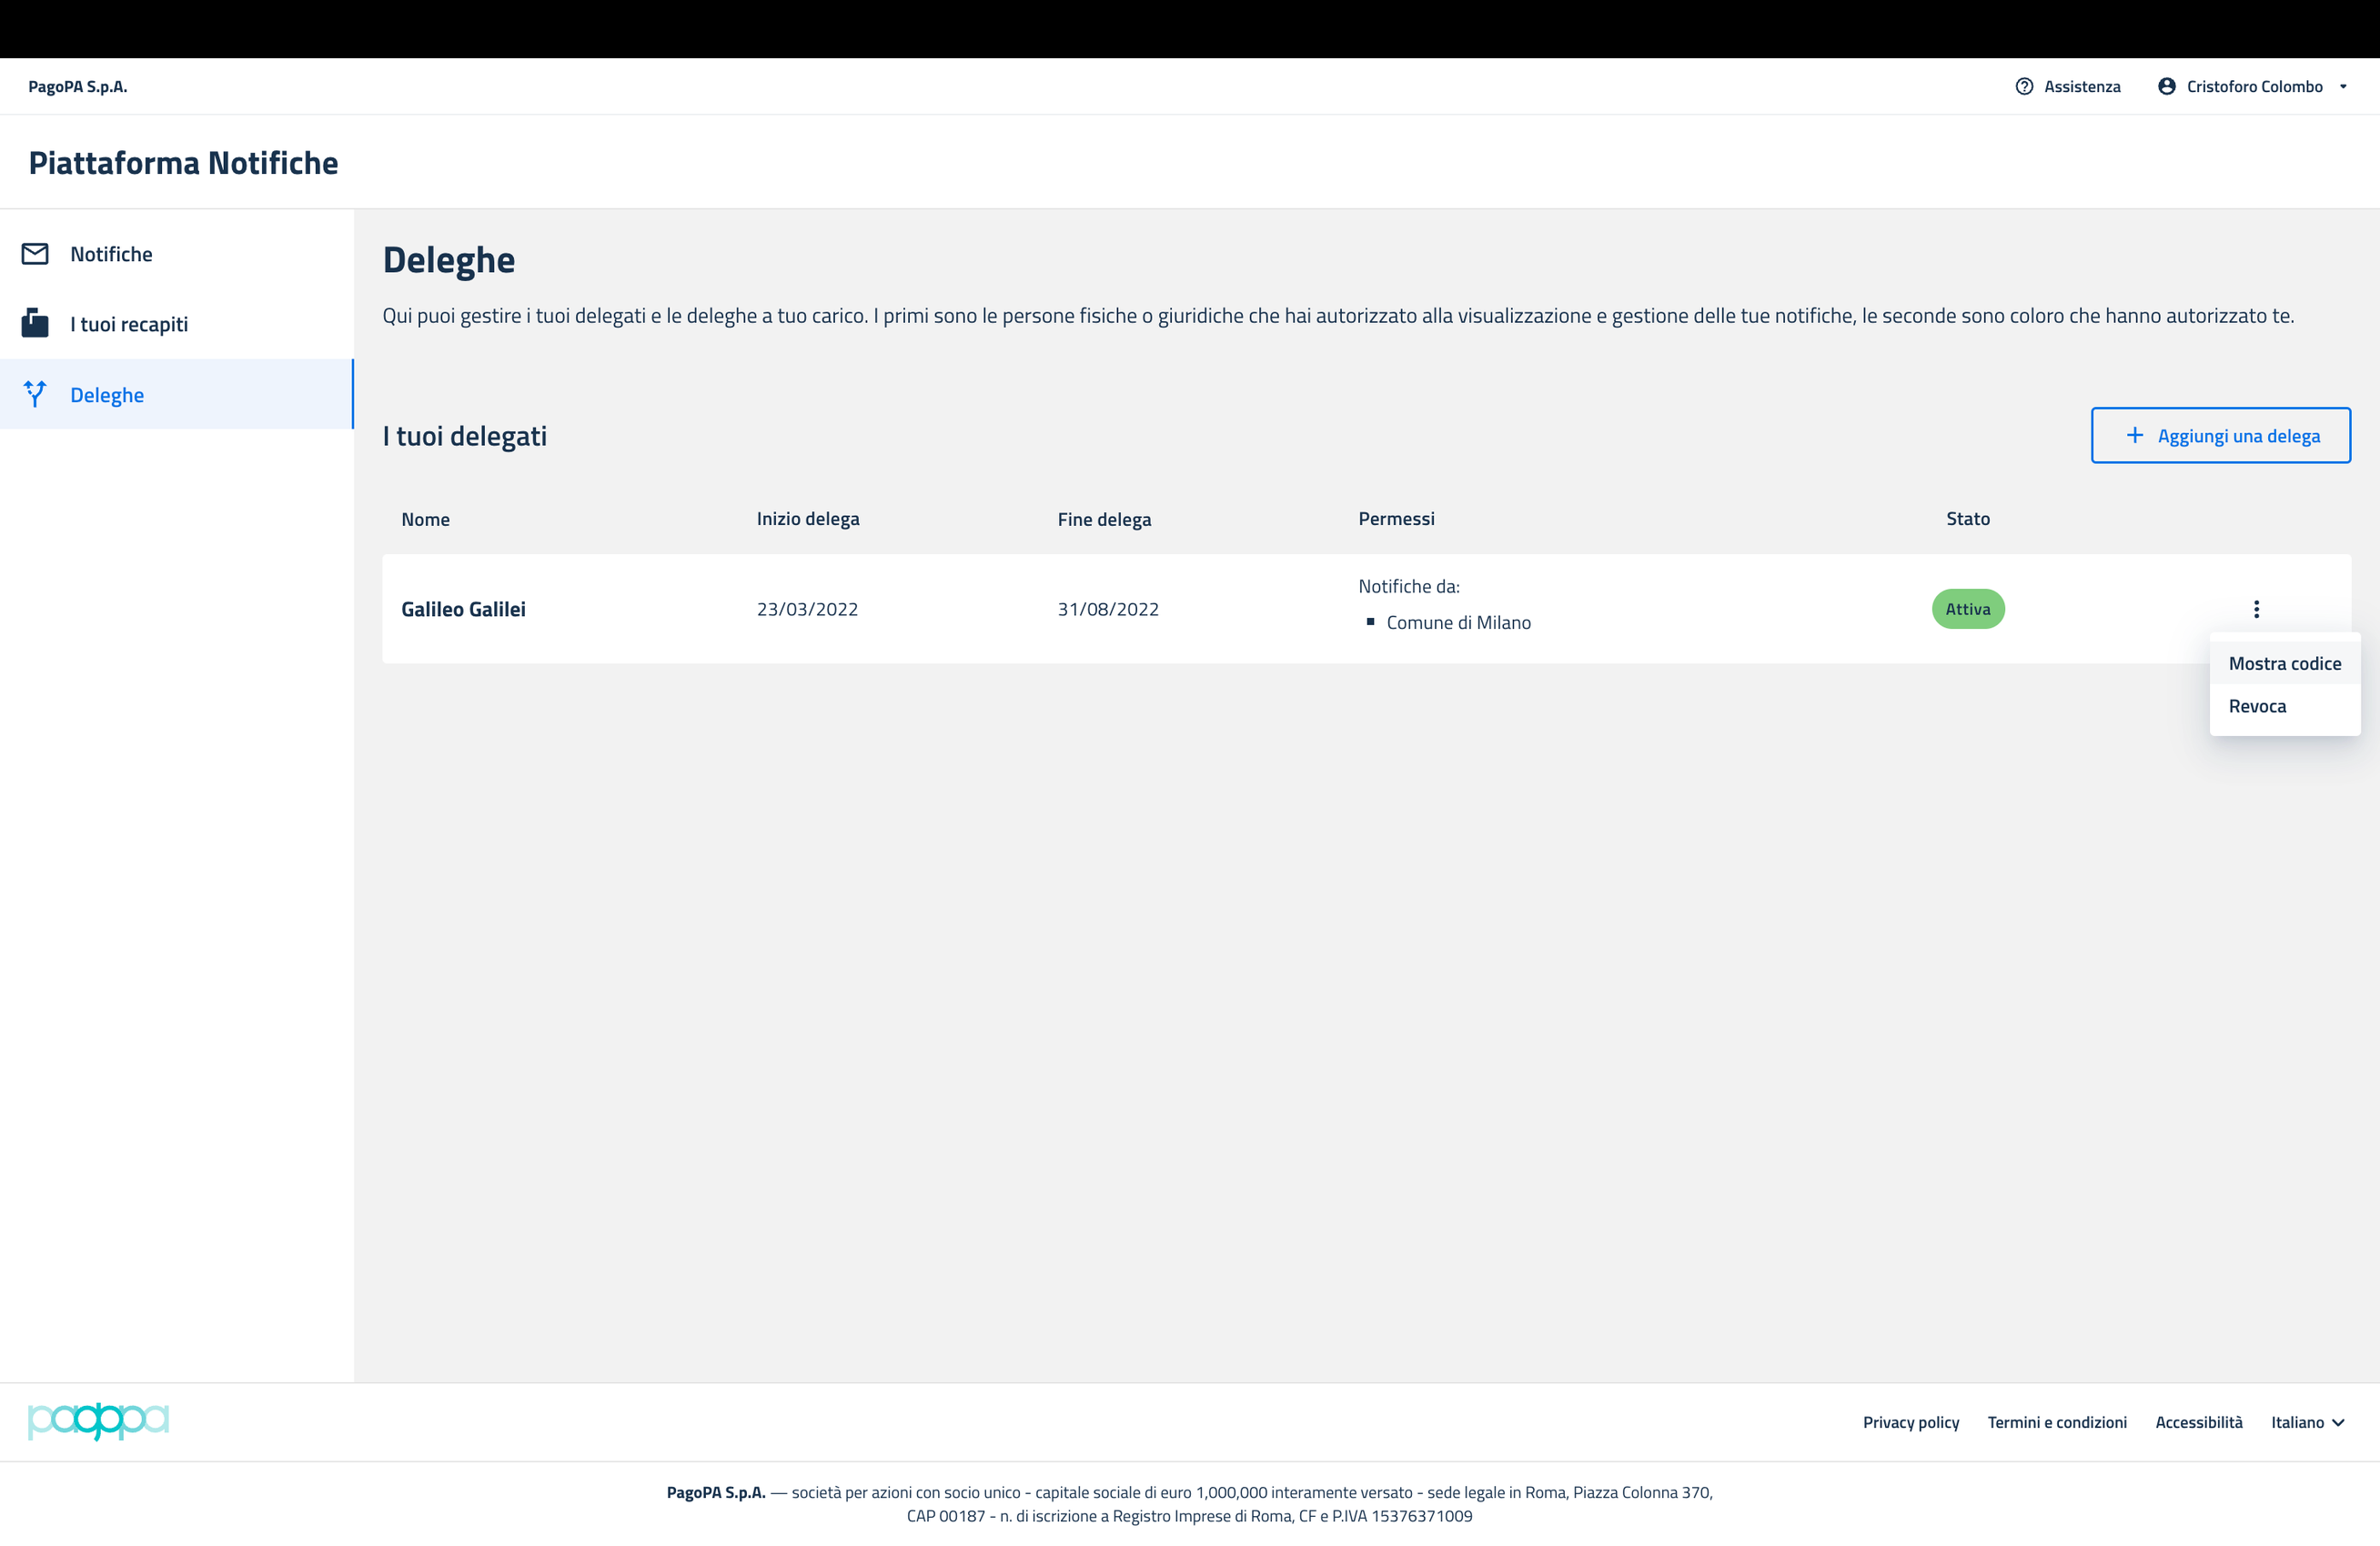Viewport: 2380px width, 1546px height.
Task: Open Termini e condizioni link
Action: click(2056, 1422)
